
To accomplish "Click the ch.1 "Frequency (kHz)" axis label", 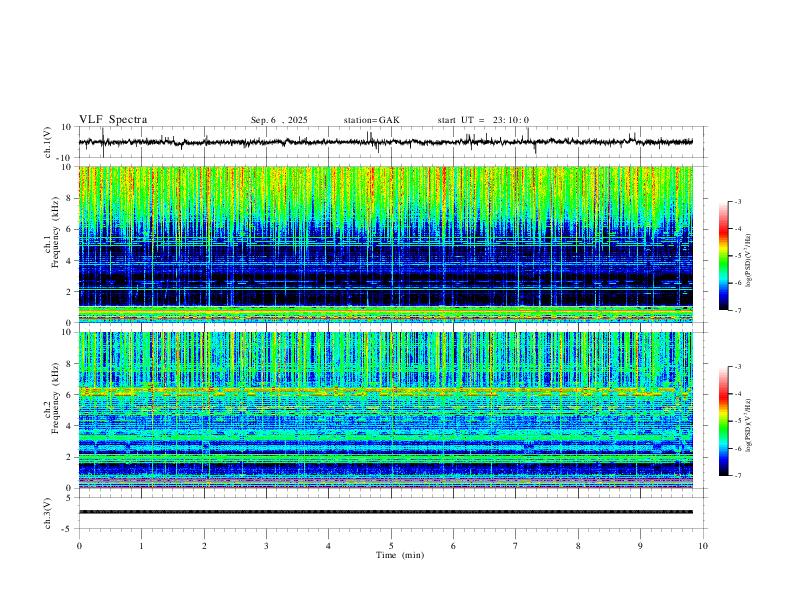I will (x=55, y=232).
